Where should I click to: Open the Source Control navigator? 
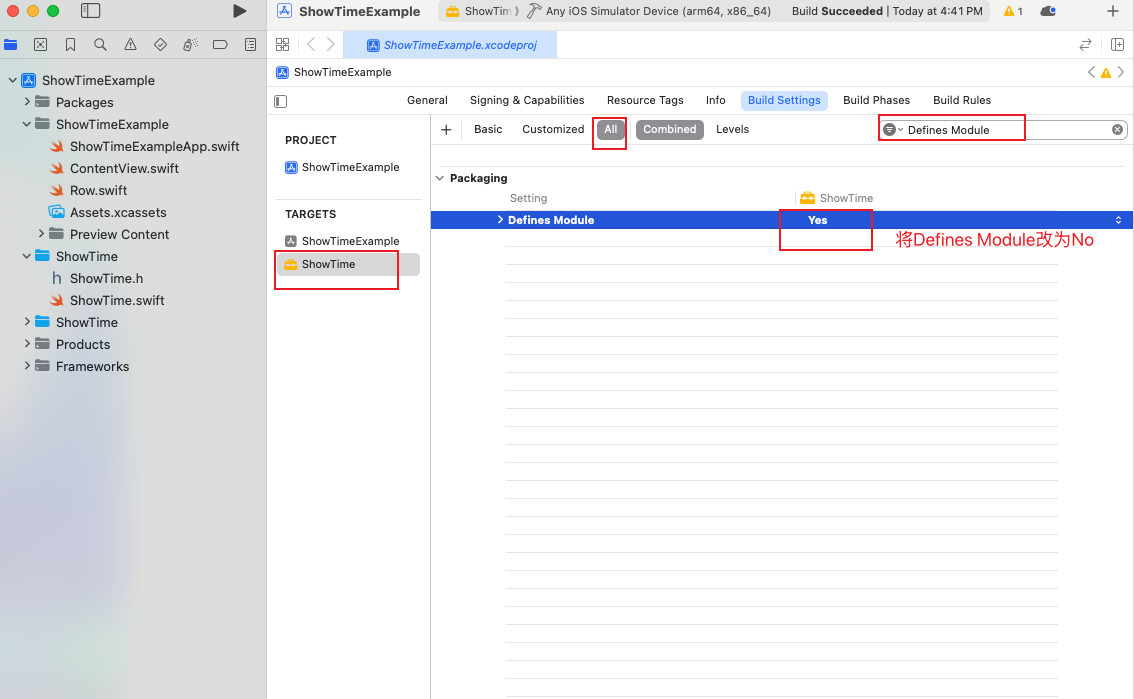(x=40, y=45)
